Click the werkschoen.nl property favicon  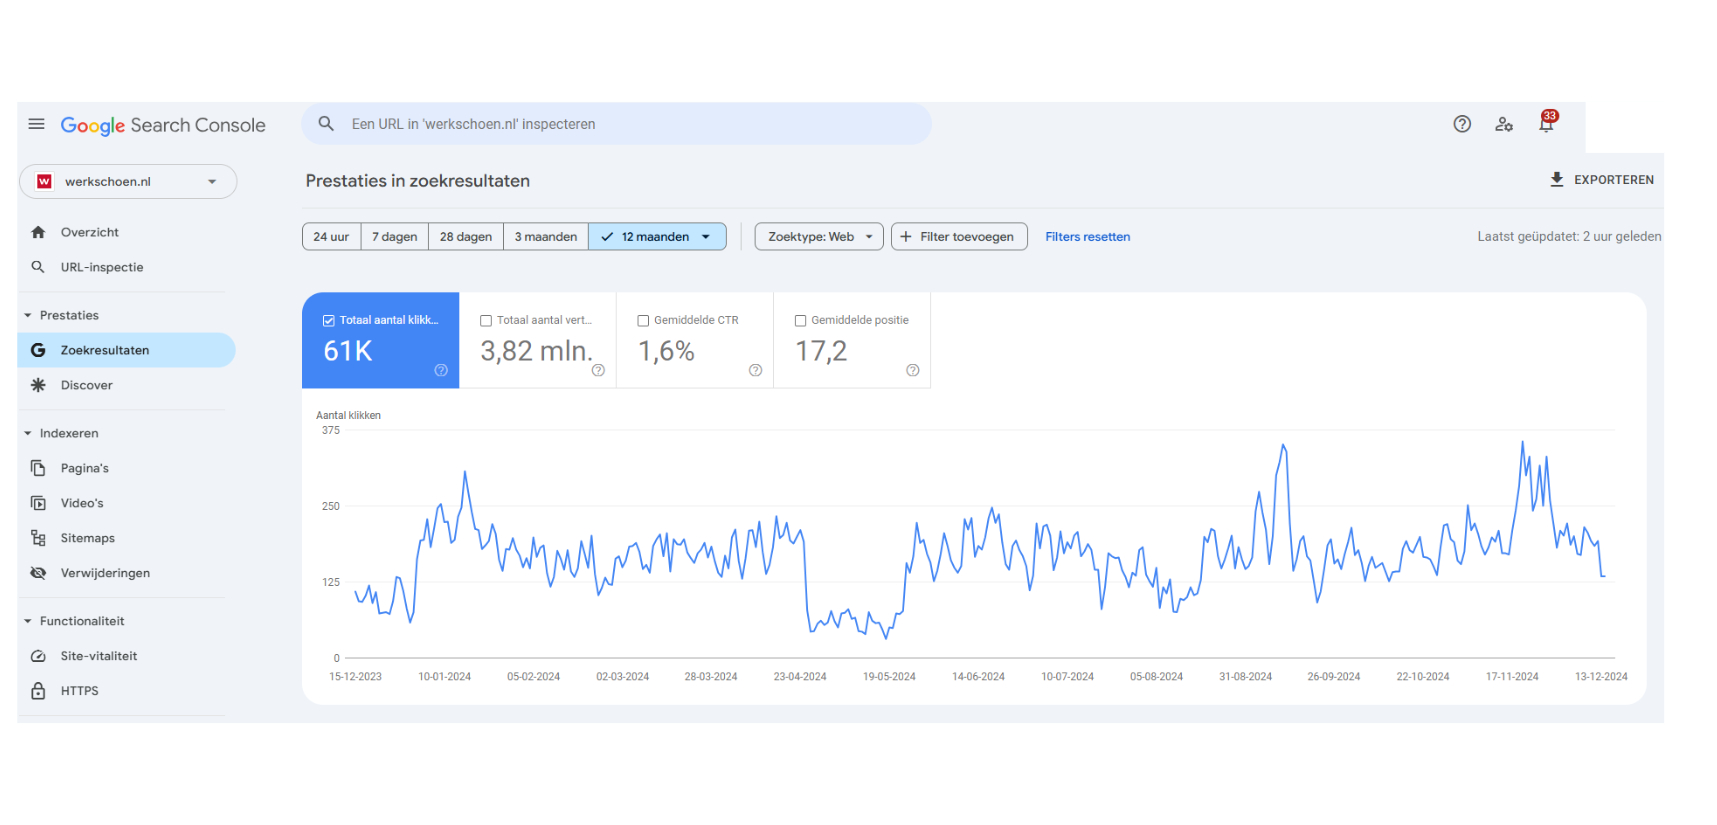click(44, 181)
